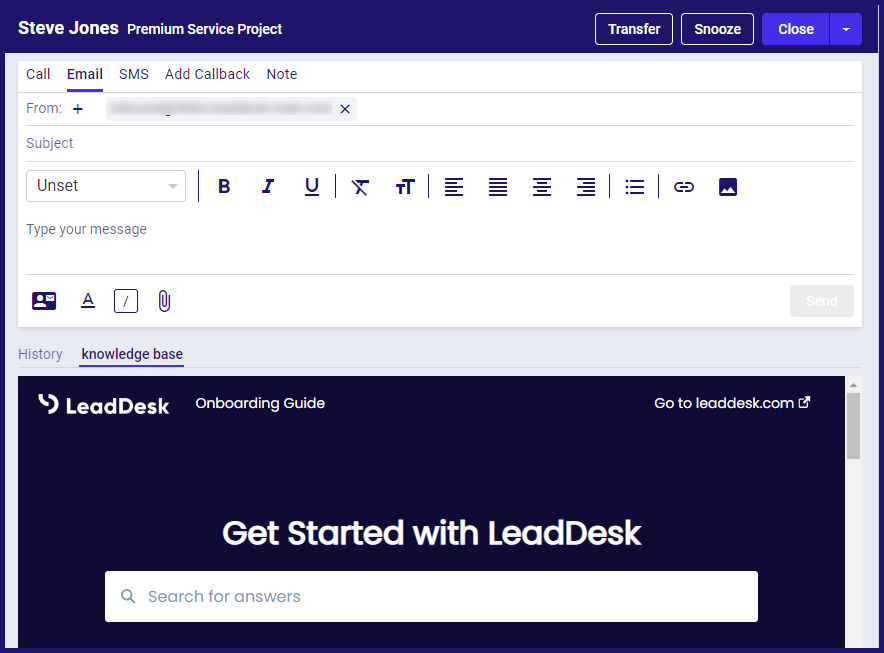
Task: Focus the Search for answers box
Action: tap(431, 597)
